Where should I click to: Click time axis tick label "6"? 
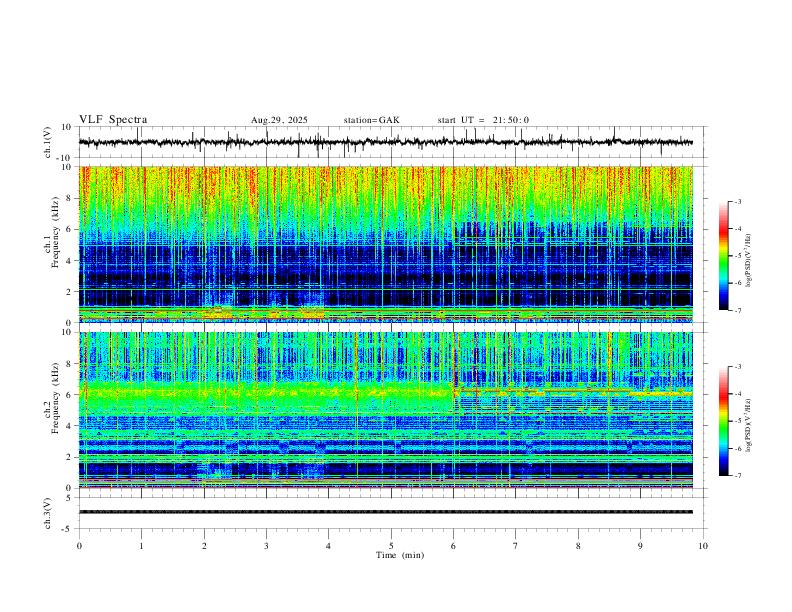(x=454, y=546)
